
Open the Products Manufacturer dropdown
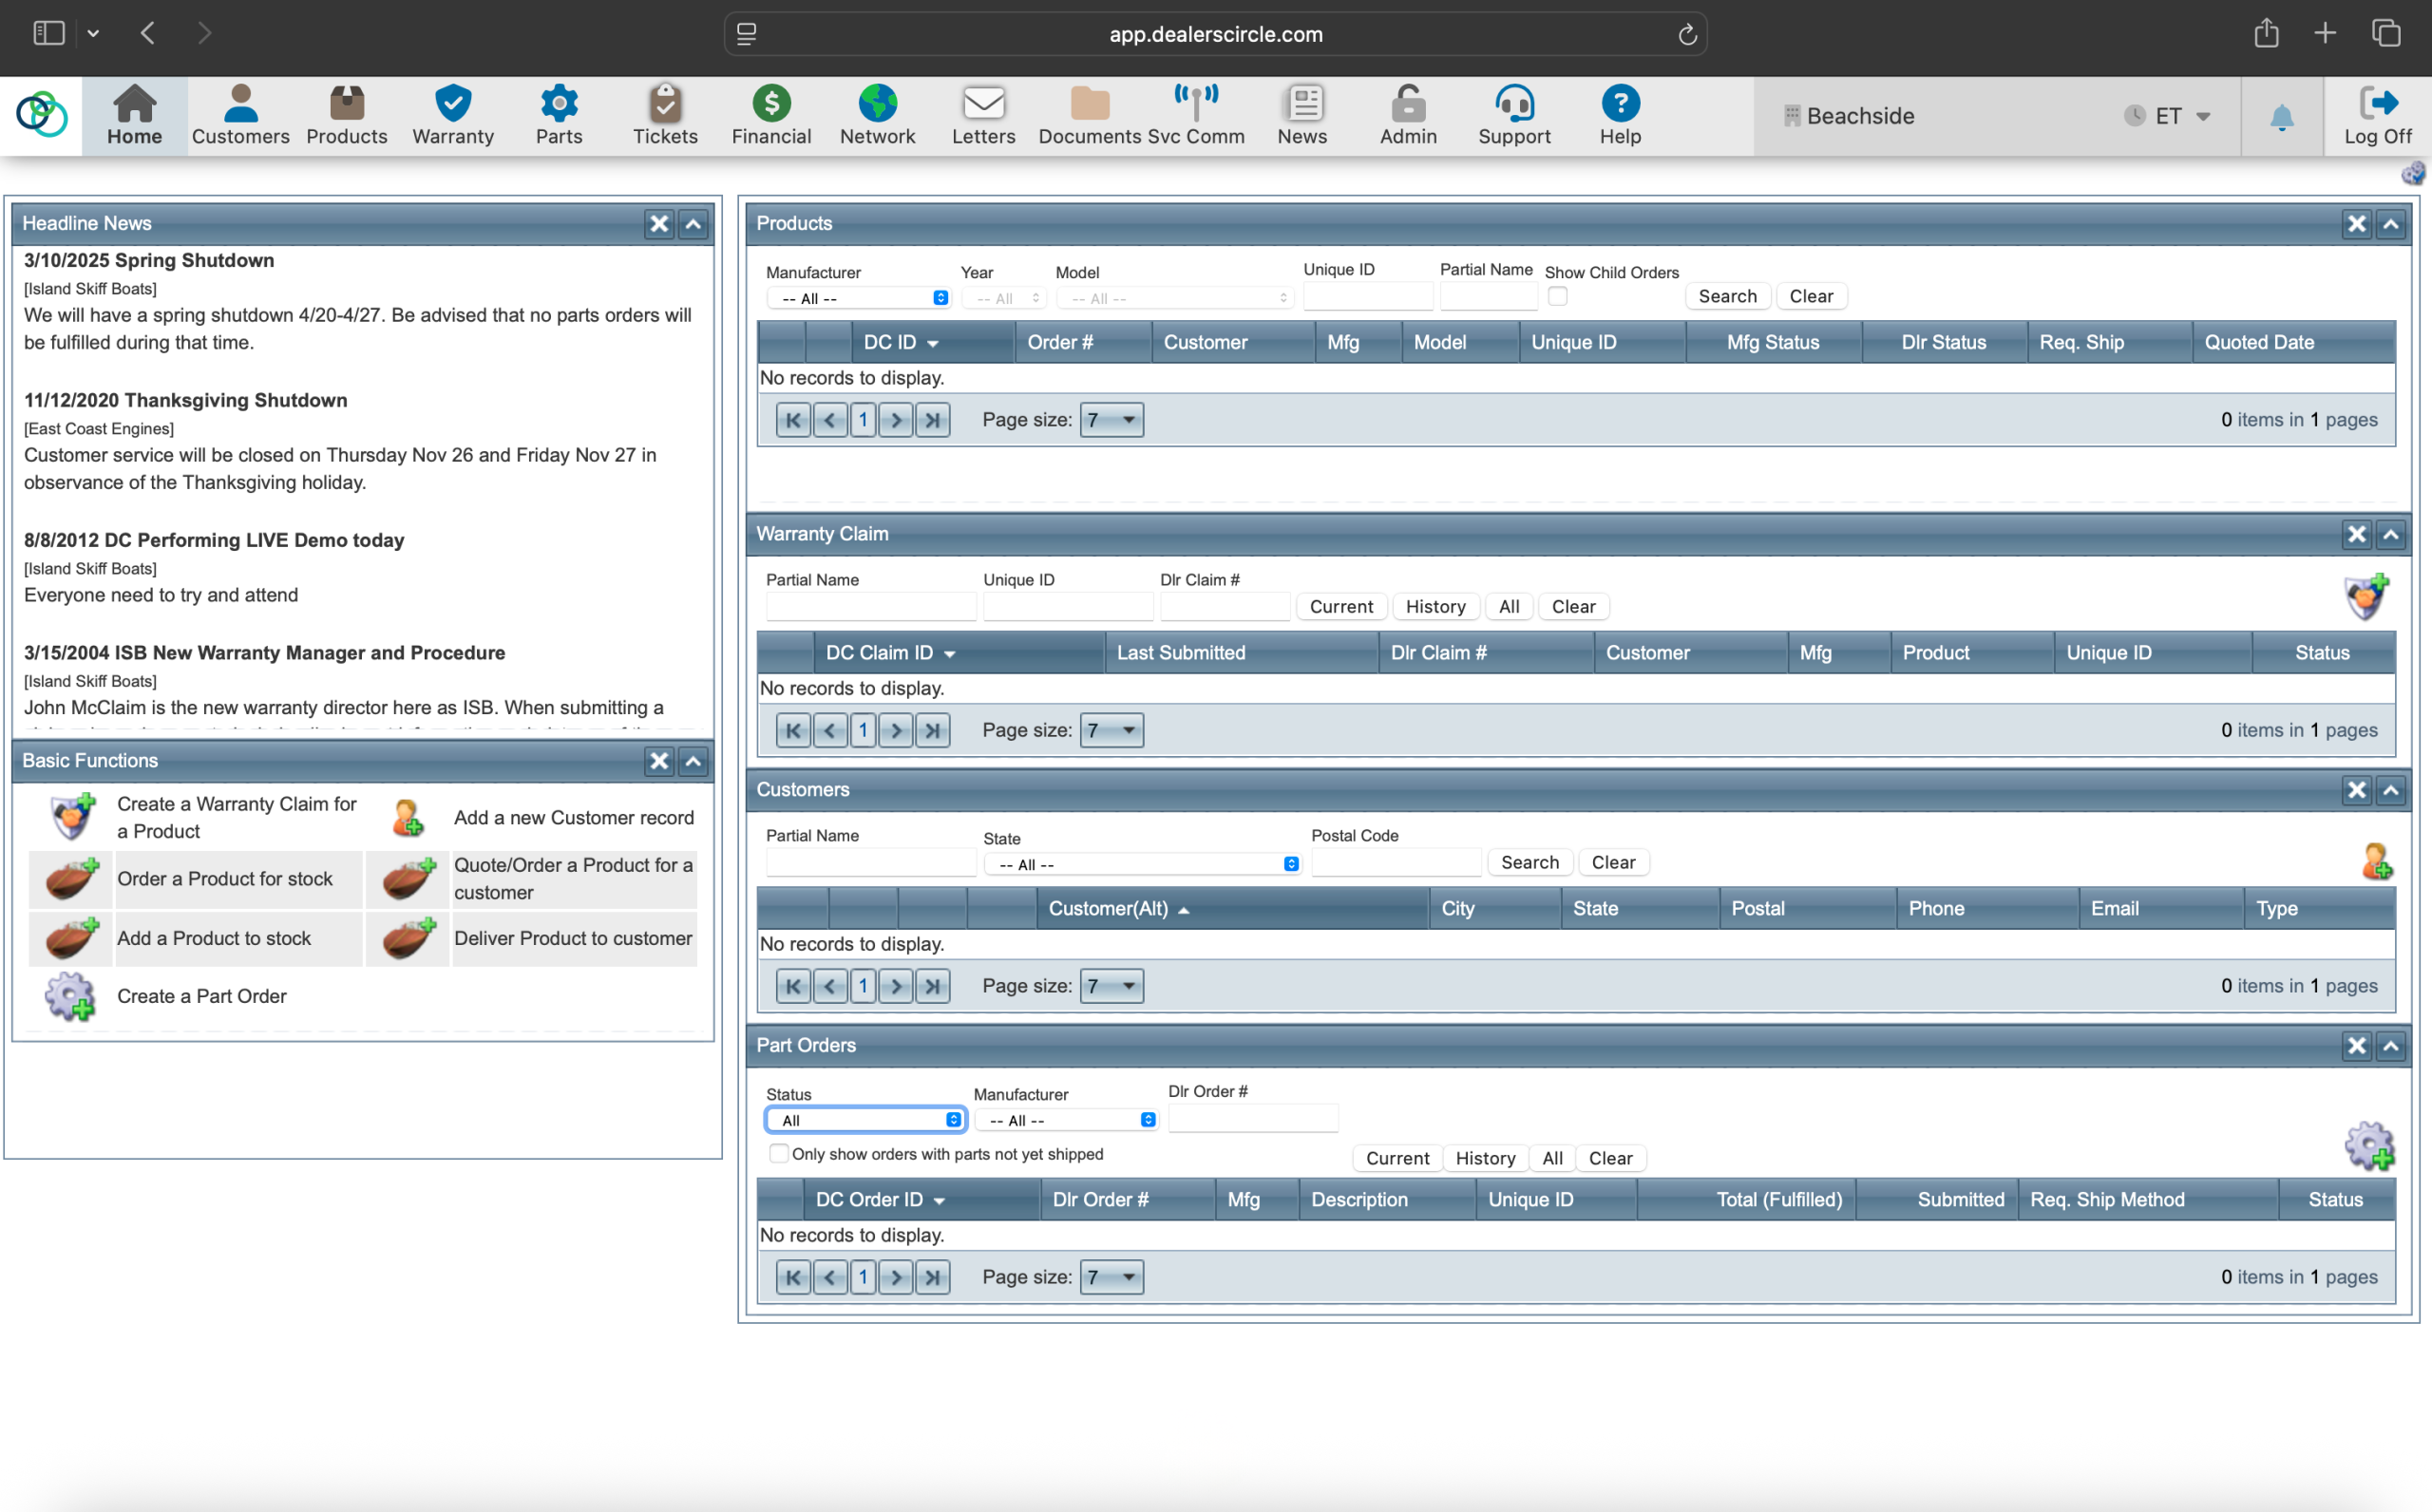coord(859,298)
